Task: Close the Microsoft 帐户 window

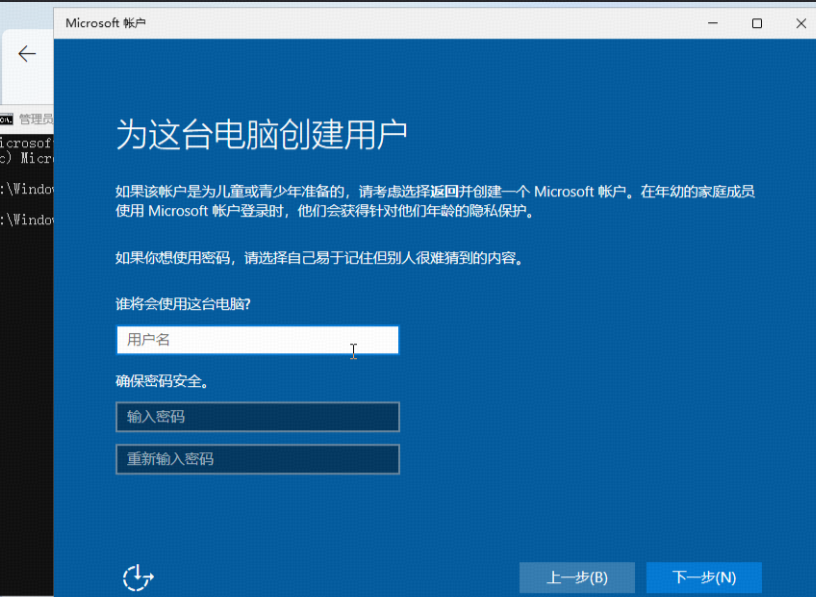Action: [801, 23]
